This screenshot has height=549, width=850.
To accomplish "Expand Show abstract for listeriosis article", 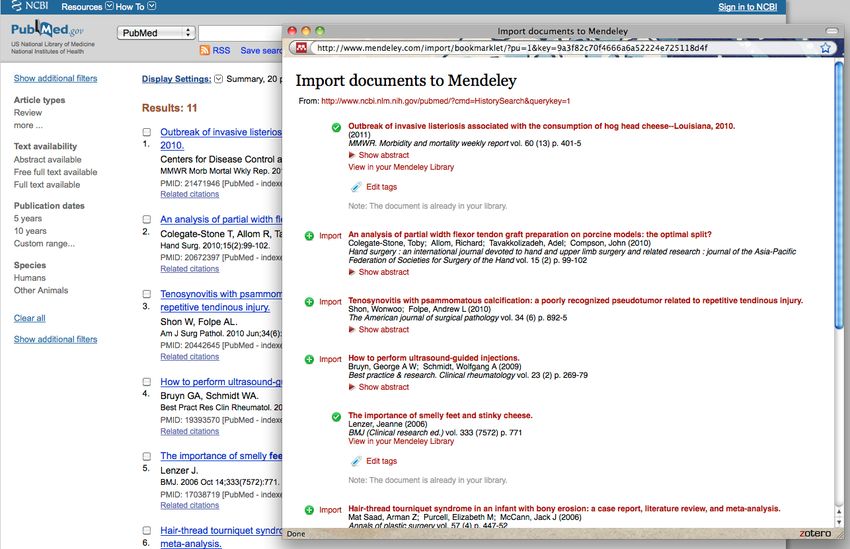I will click(378, 155).
